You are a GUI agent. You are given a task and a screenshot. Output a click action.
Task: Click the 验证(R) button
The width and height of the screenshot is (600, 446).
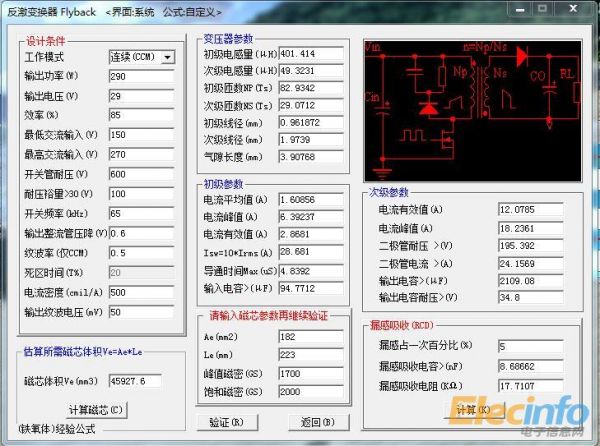[227, 422]
